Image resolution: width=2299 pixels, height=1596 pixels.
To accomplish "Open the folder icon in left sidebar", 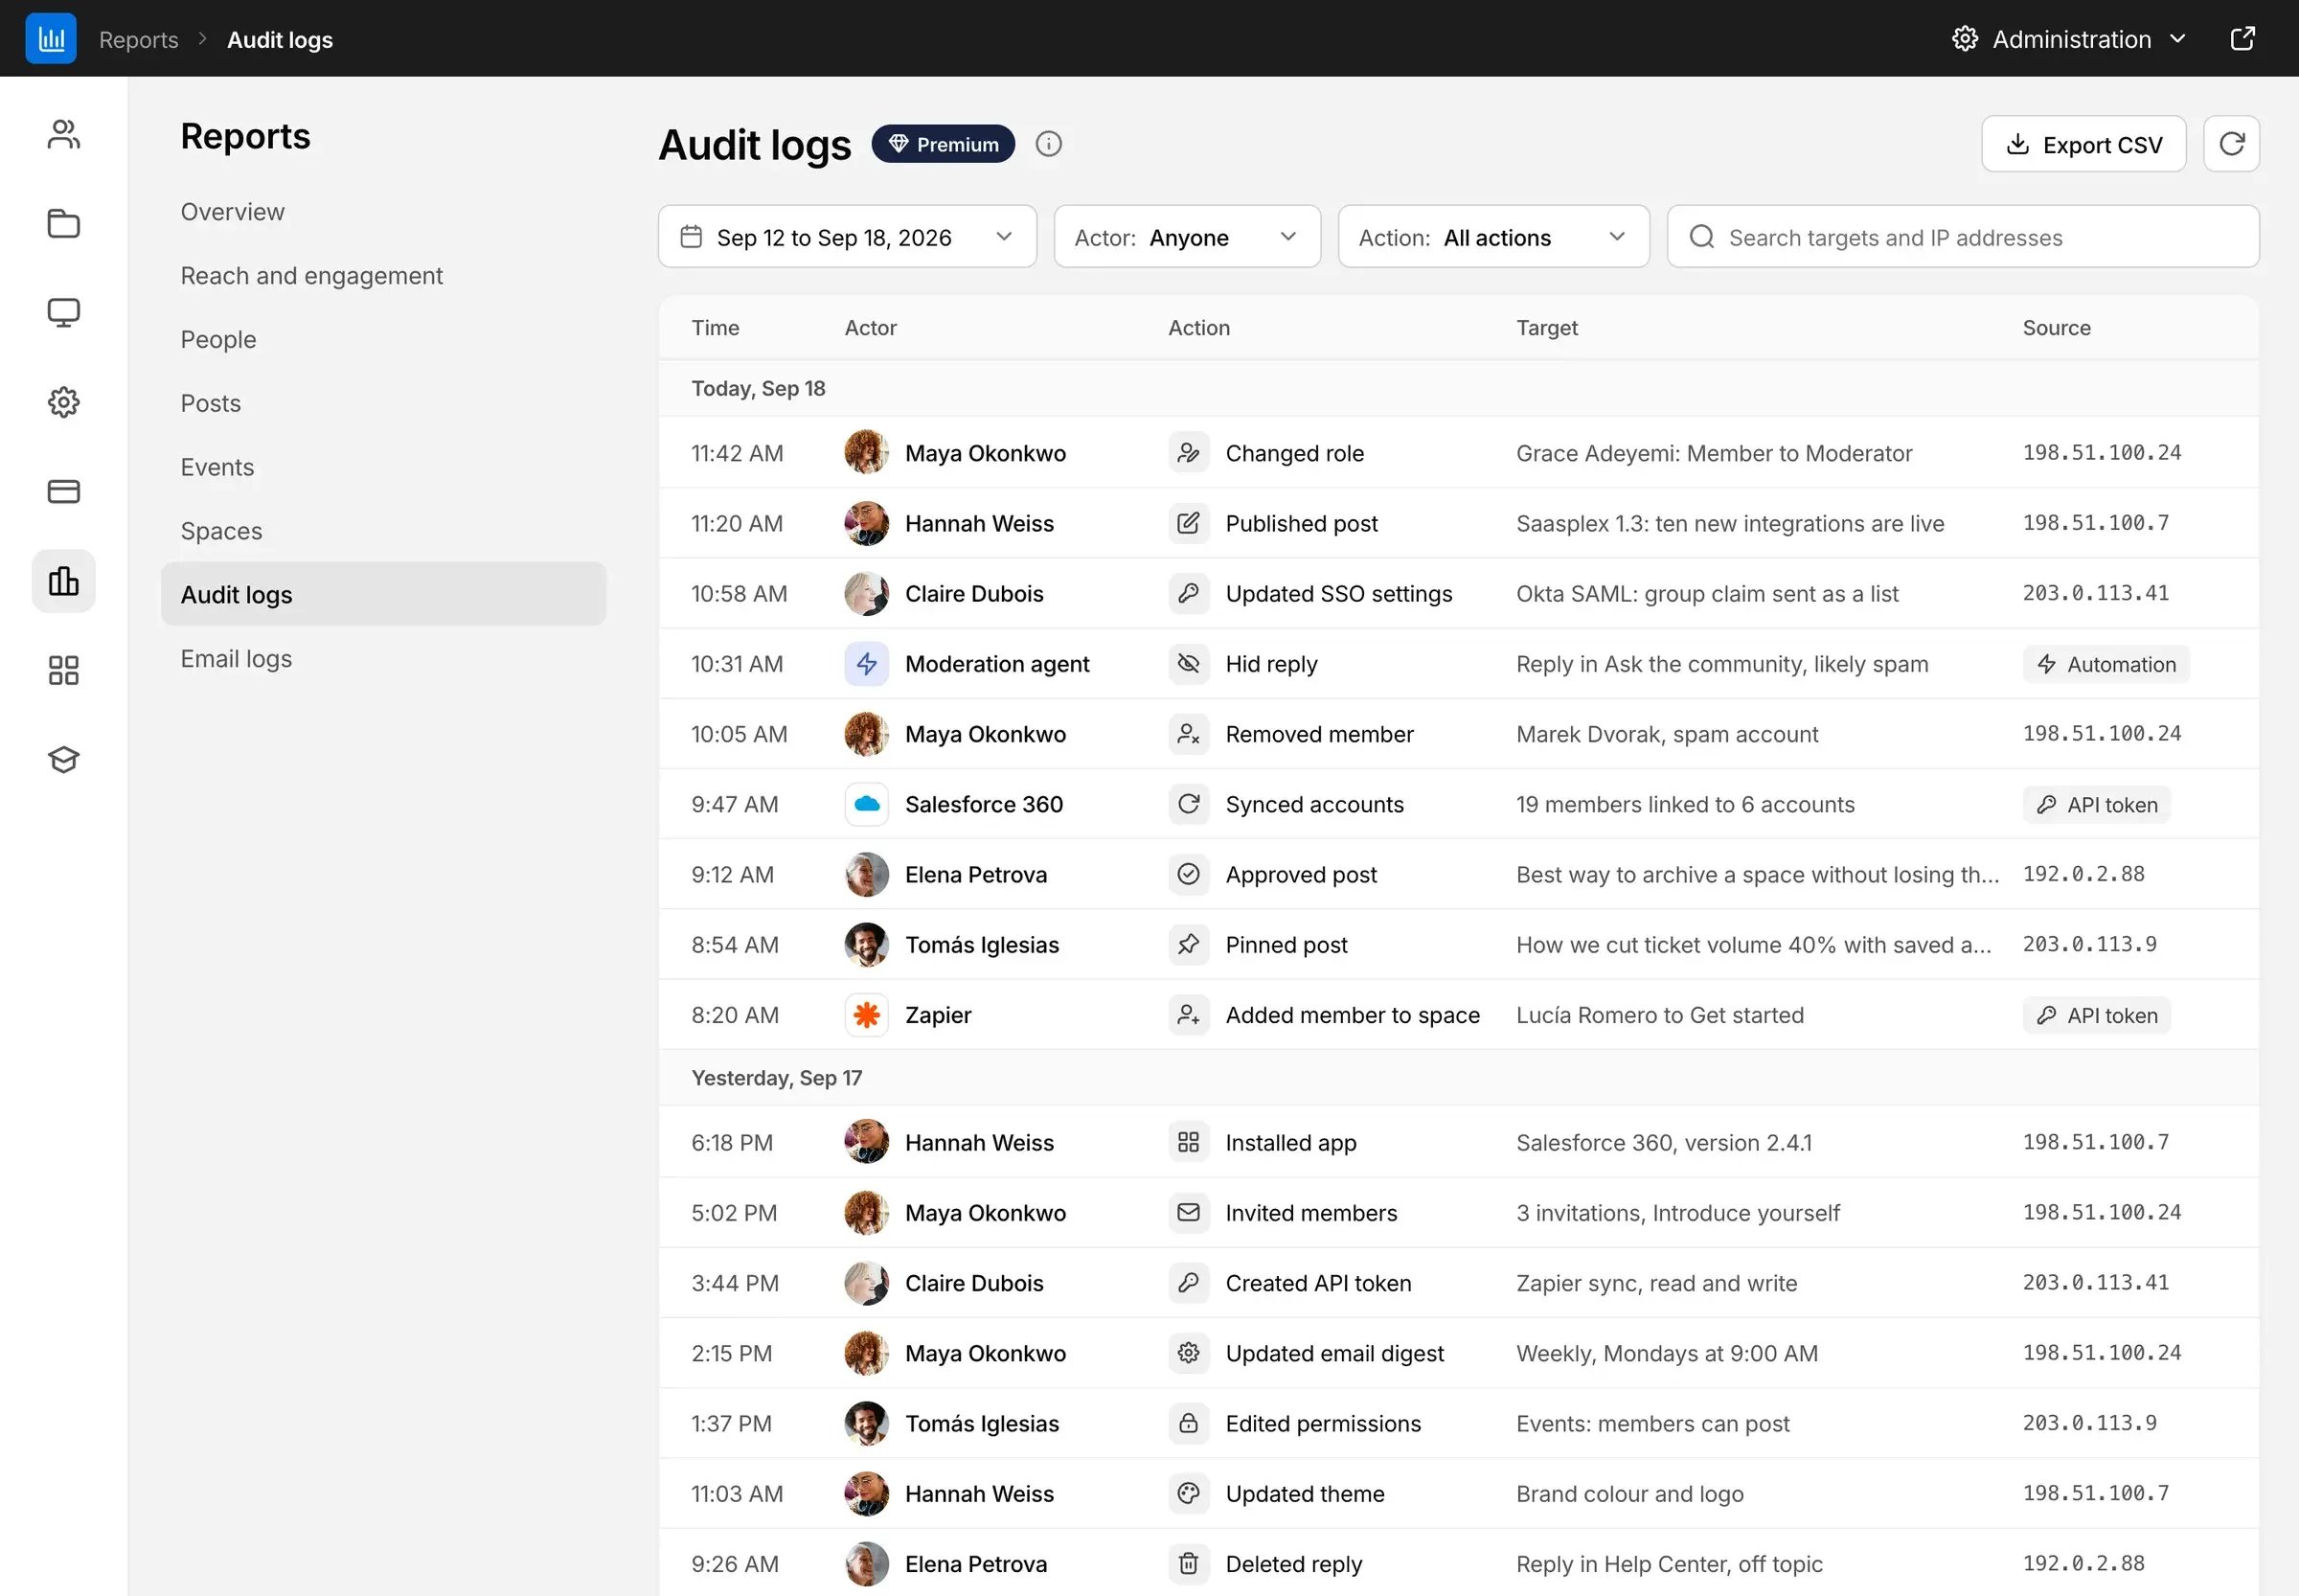I will point(63,223).
